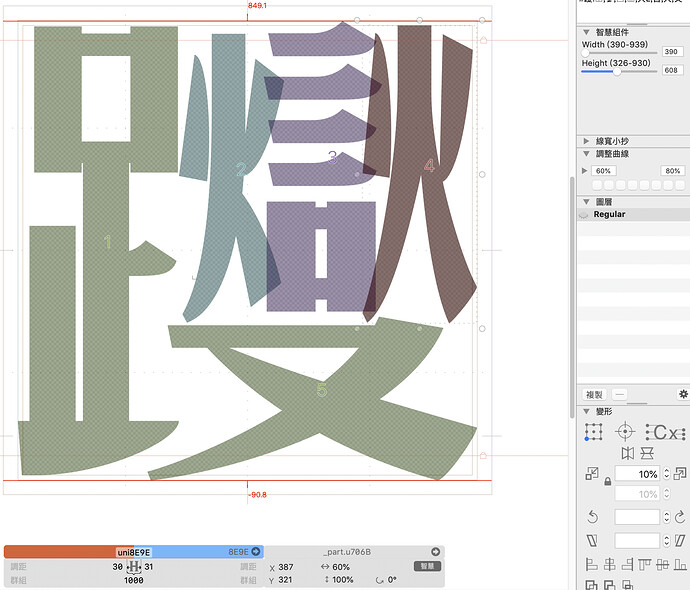This screenshot has width=690, height=590.
Task: Align selection to right edges
Action: click(x=627, y=564)
